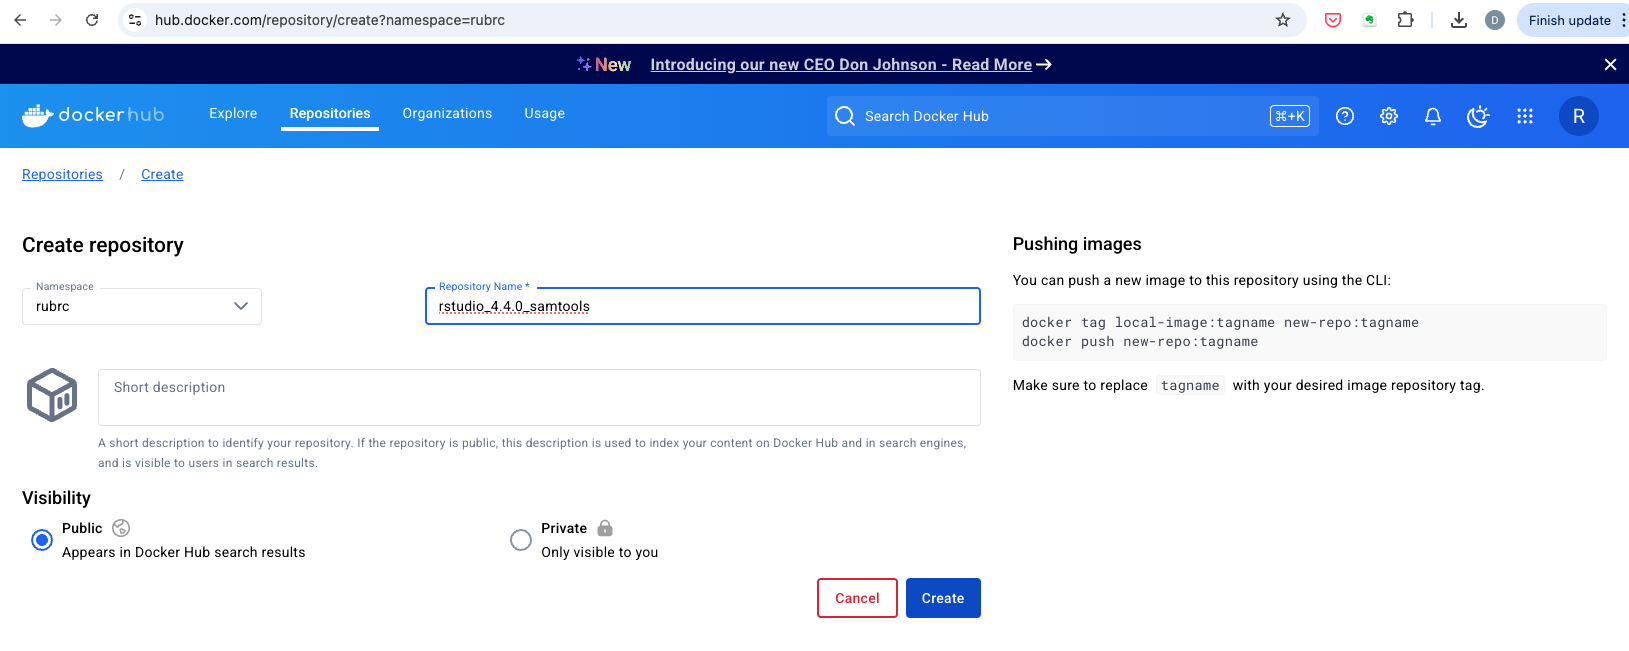Click the Short description text area
1629x651 pixels.
point(539,397)
